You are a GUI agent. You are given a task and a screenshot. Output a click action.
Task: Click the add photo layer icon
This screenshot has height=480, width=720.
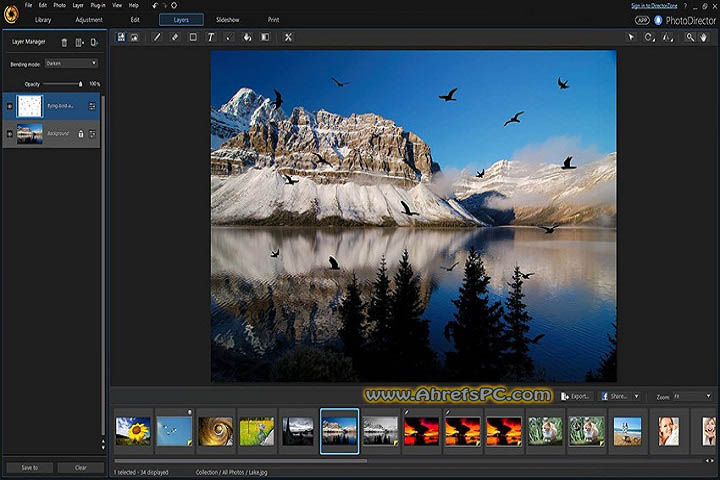click(135, 38)
